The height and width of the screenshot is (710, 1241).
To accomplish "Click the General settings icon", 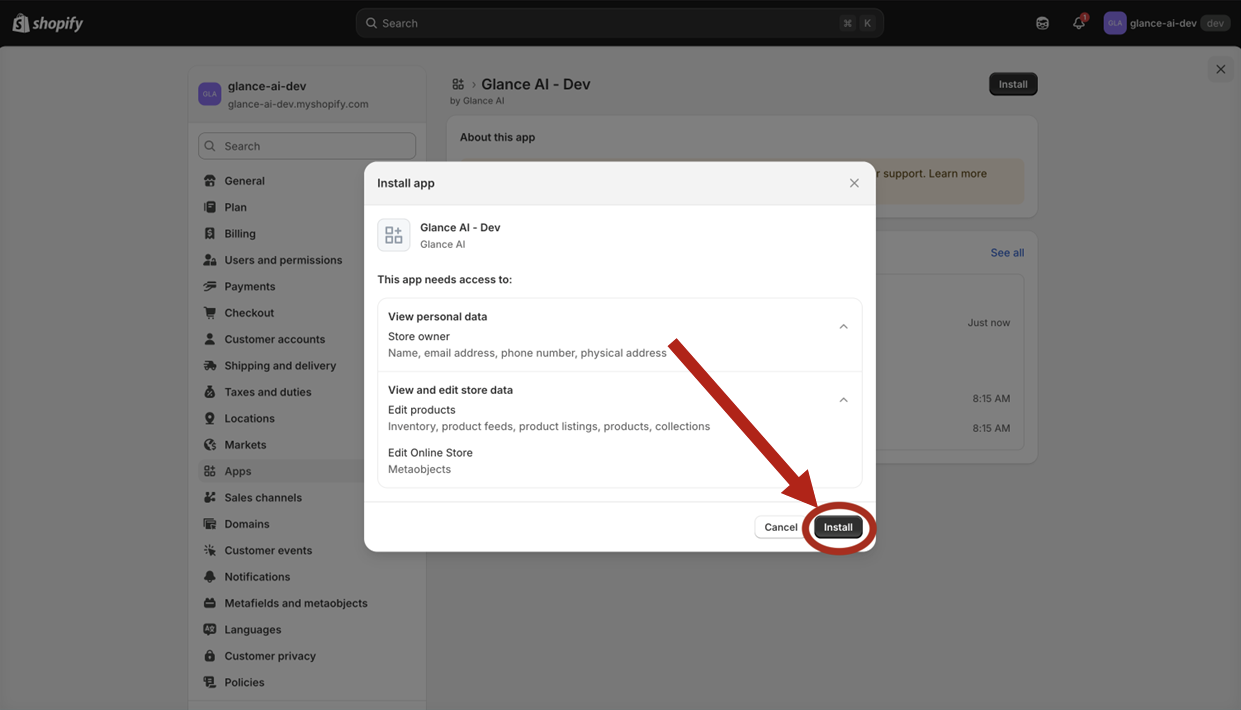I will click(x=210, y=181).
